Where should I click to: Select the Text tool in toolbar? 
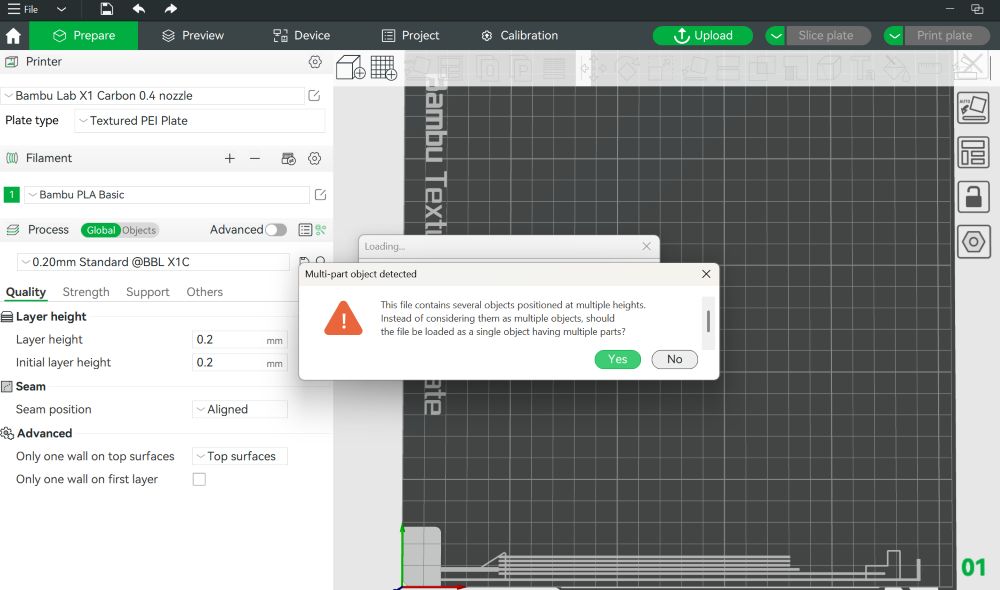(x=862, y=68)
